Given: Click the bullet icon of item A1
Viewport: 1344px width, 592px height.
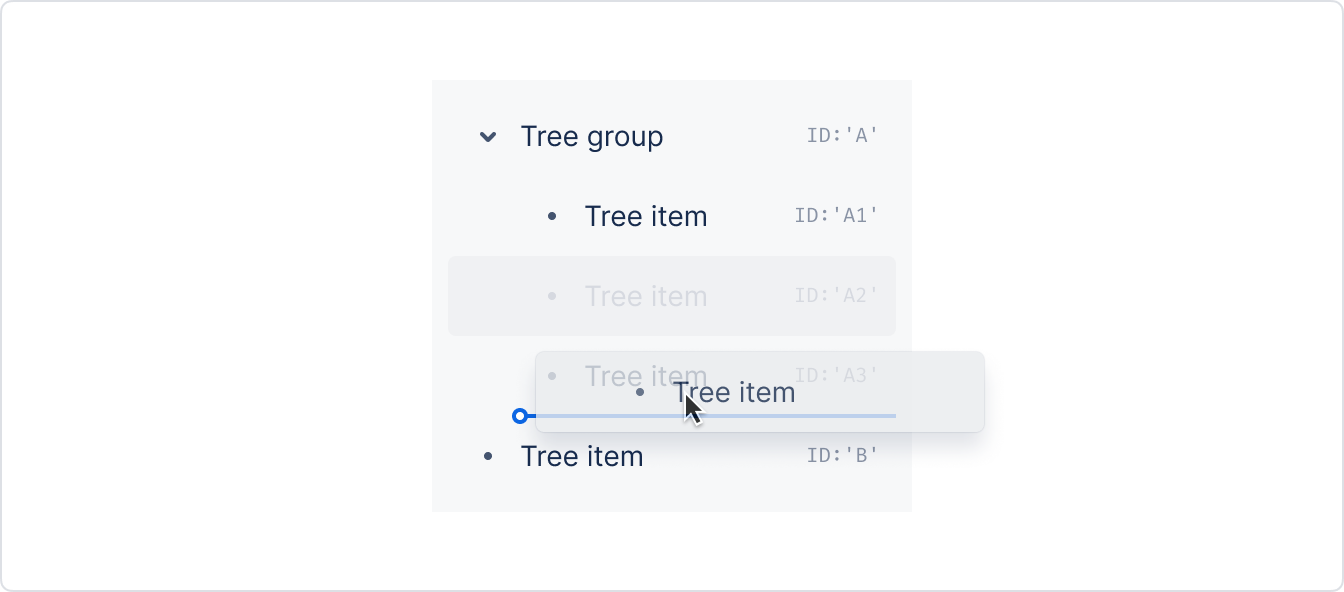Looking at the screenshot, I should tap(552, 216).
